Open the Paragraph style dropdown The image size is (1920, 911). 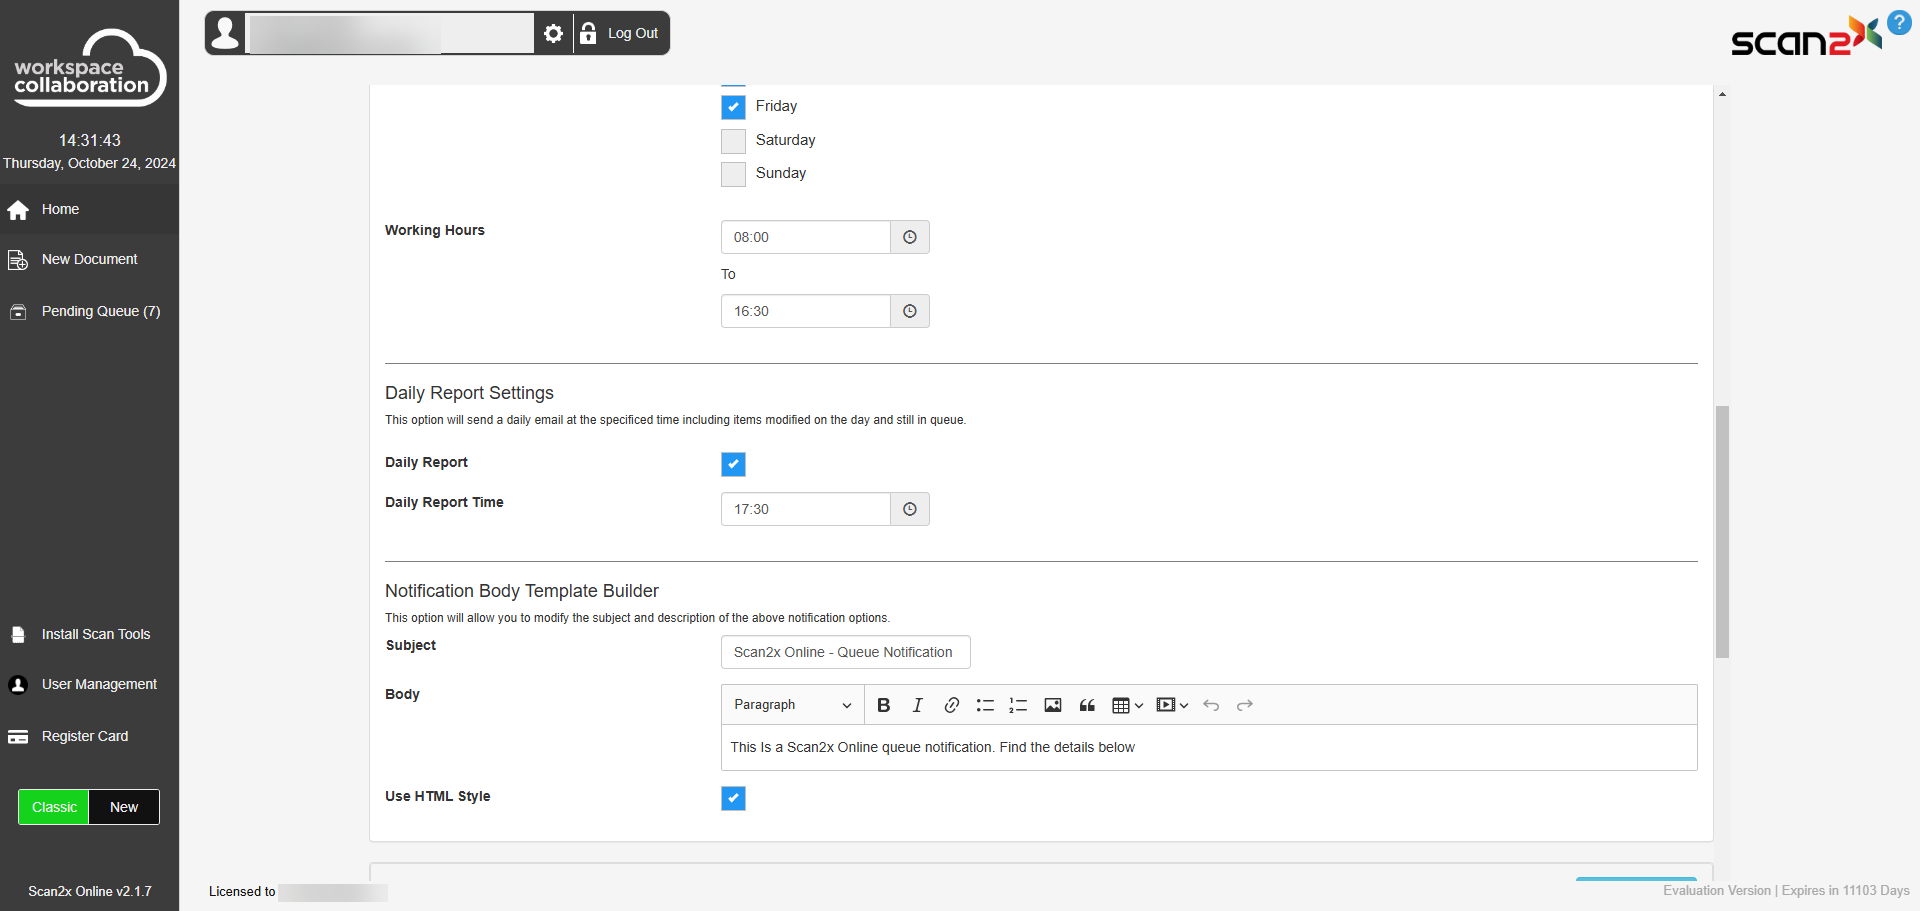[x=792, y=705]
